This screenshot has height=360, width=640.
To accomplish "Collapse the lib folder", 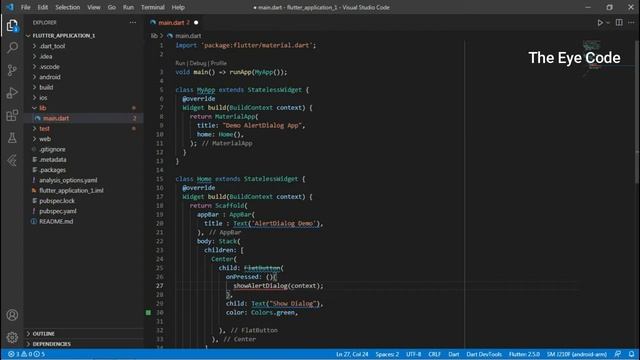I will click(x=42, y=108).
